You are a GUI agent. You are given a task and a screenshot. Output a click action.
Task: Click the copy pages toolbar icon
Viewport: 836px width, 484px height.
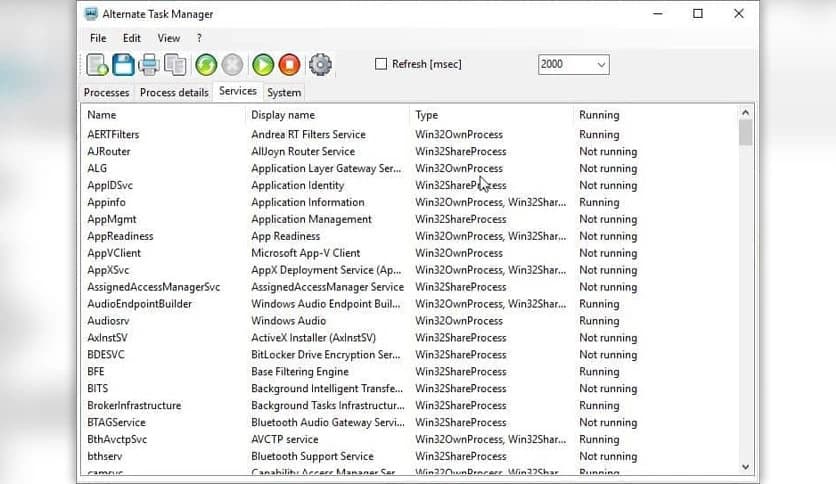[175, 64]
